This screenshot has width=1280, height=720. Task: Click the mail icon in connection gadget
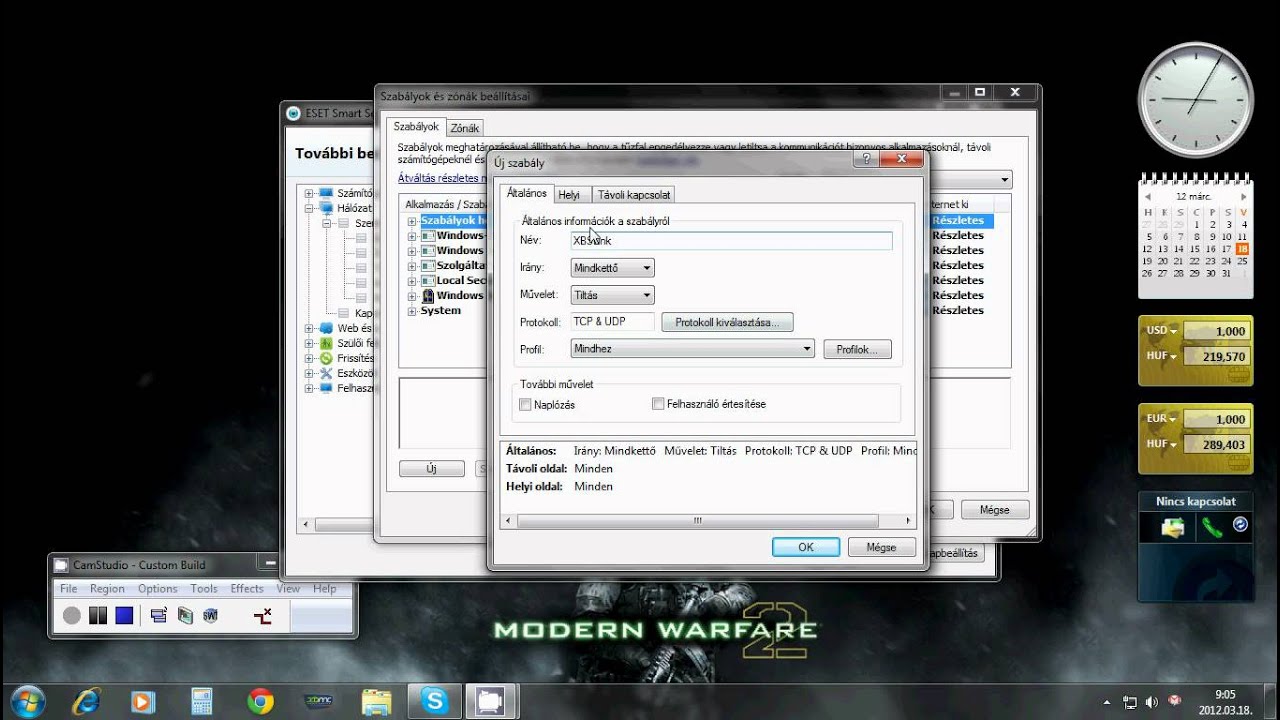pyautogui.click(x=1172, y=527)
